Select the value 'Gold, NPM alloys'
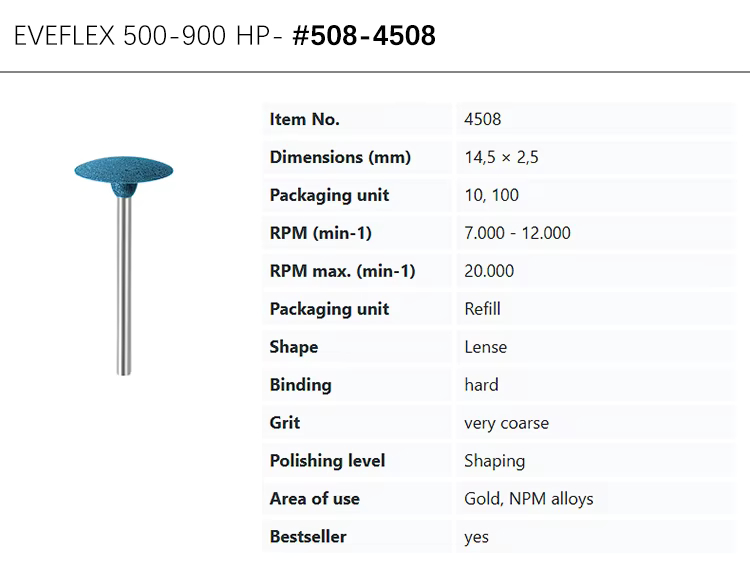 pos(529,499)
